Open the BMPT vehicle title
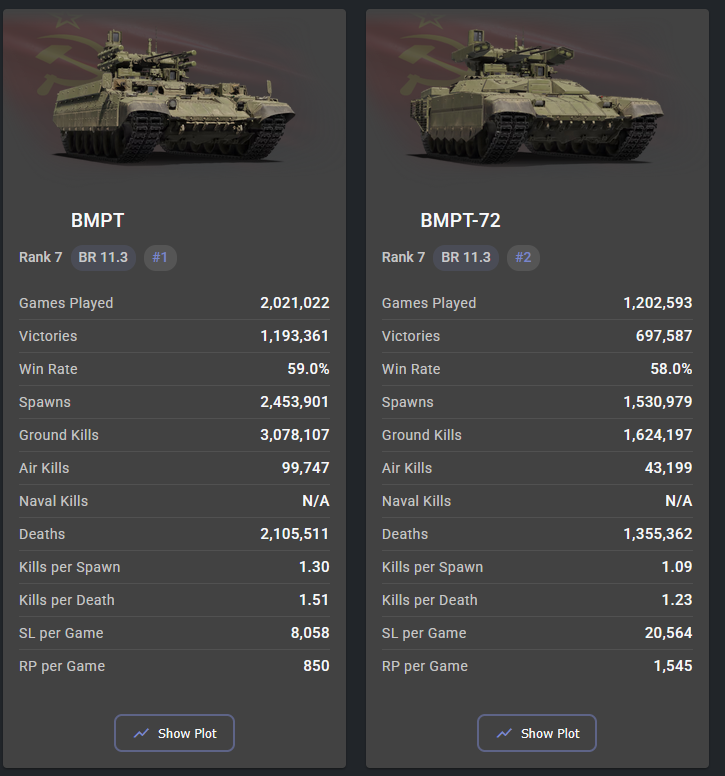Screen dimensions: 725x776 (98, 221)
